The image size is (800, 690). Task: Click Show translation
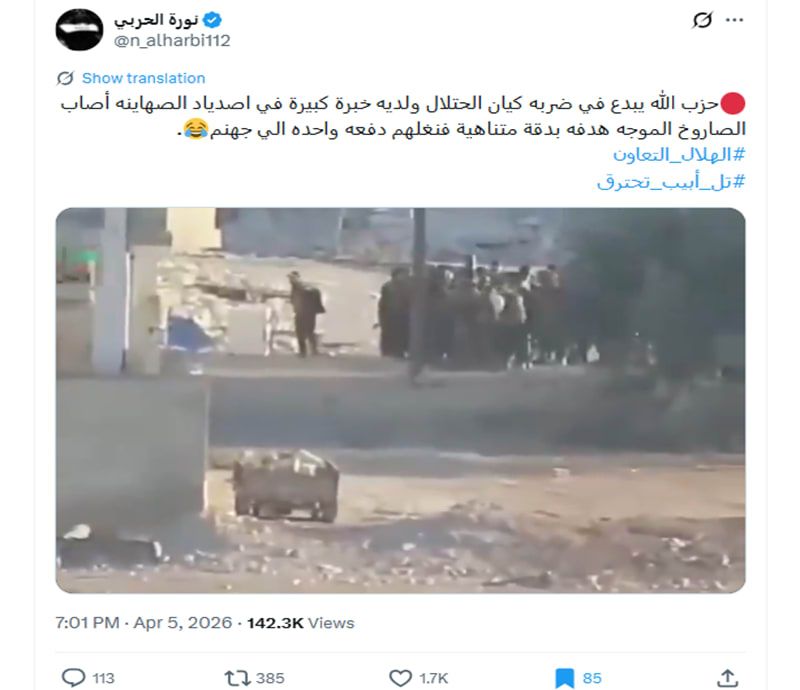143,78
